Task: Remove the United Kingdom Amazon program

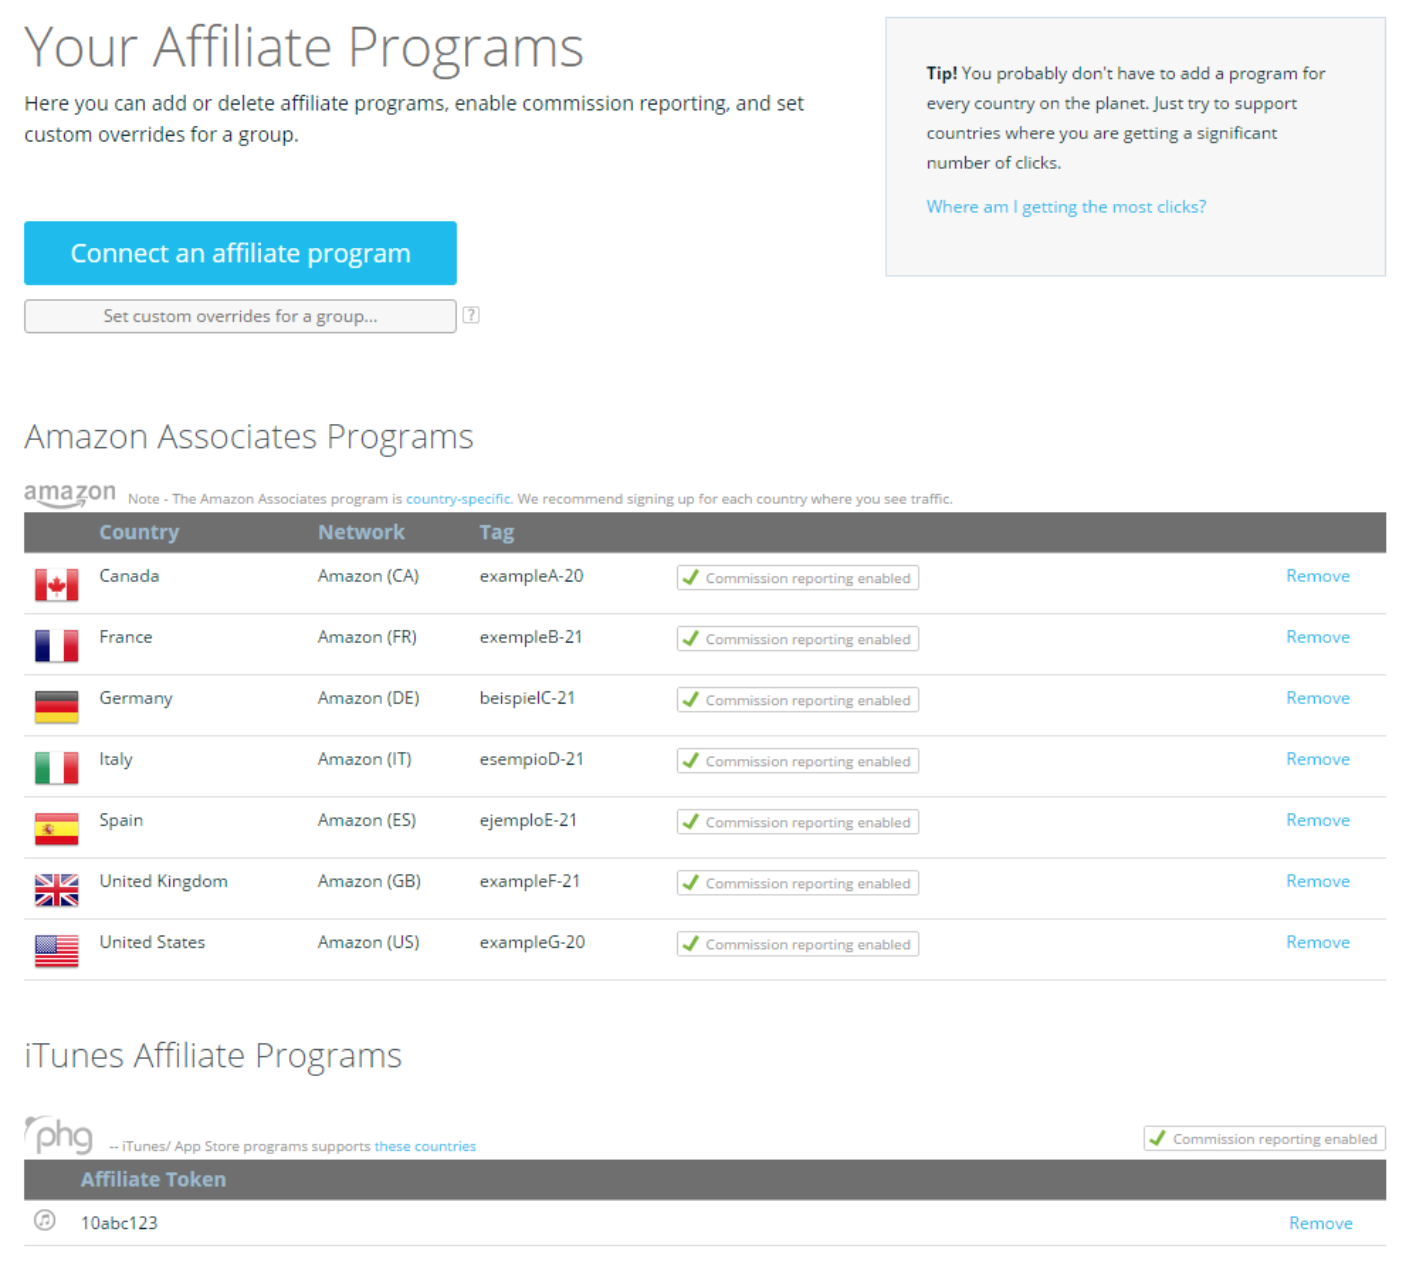Action: [1318, 881]
